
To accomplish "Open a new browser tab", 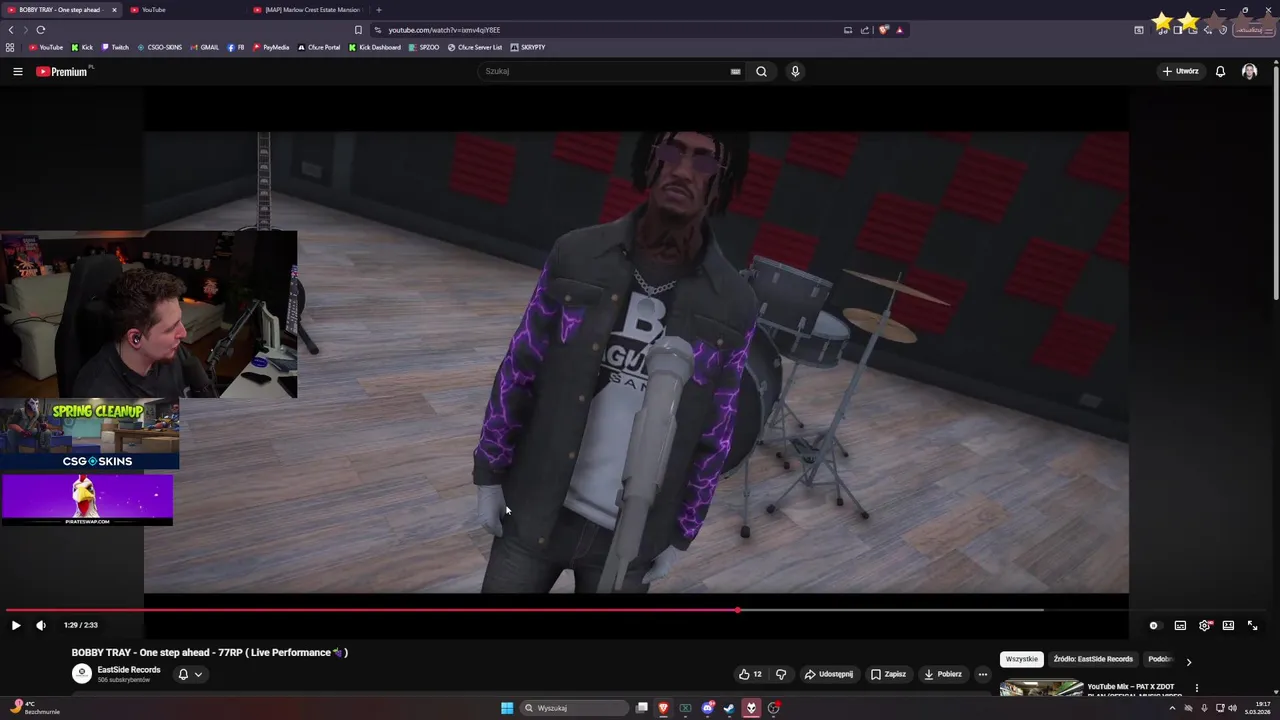I will click(378, 10).
